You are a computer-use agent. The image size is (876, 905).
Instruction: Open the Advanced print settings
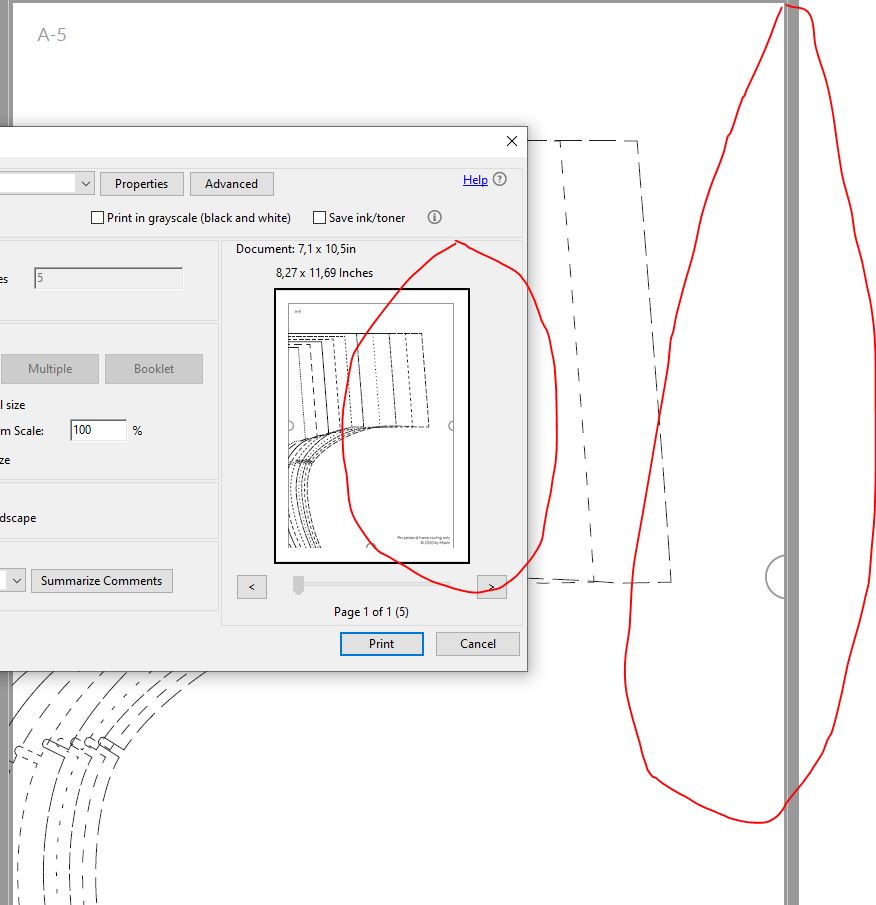tap(231, 183)
